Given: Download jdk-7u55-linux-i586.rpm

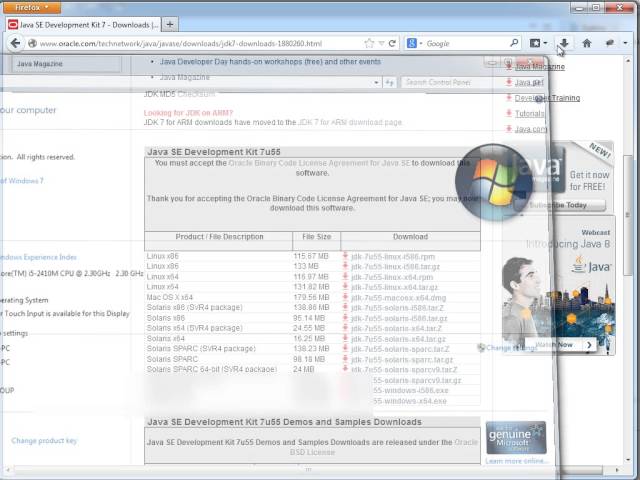Looking at the screenshot, I should (x=393, y=257).
